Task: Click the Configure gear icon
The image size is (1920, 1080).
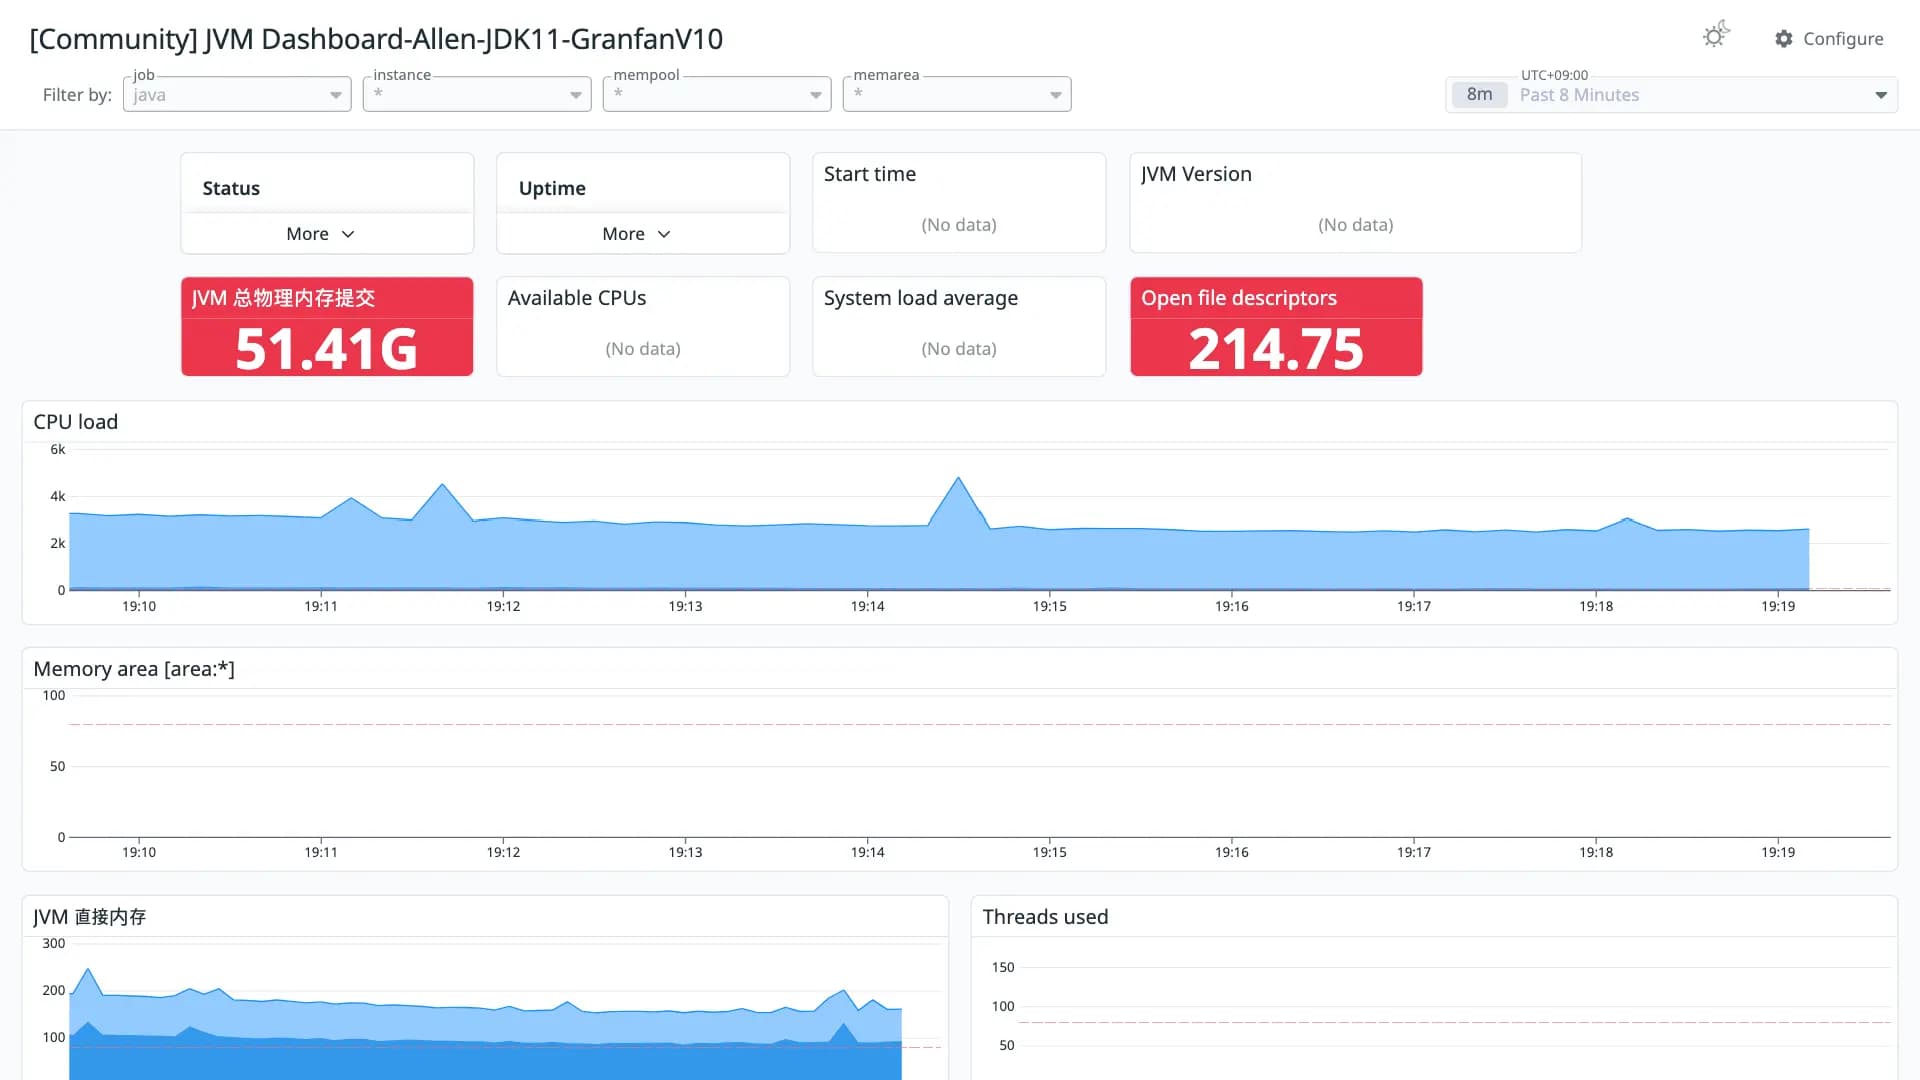Action: pos(1784,38)
